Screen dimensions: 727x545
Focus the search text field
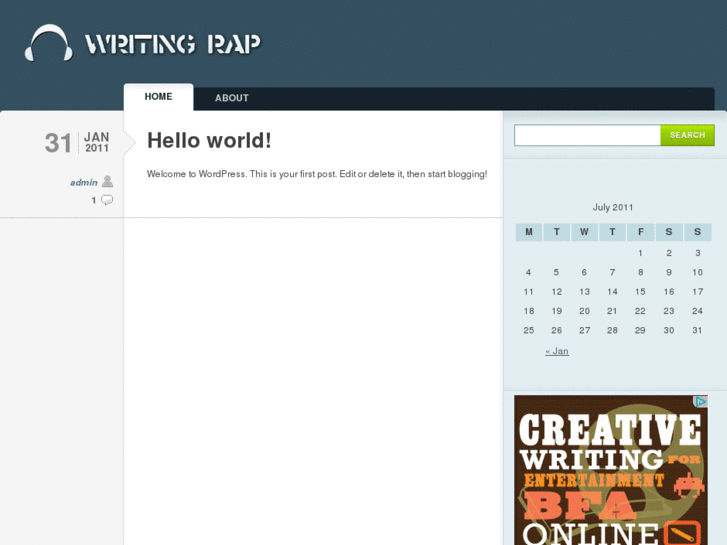[x=587, y=135]
